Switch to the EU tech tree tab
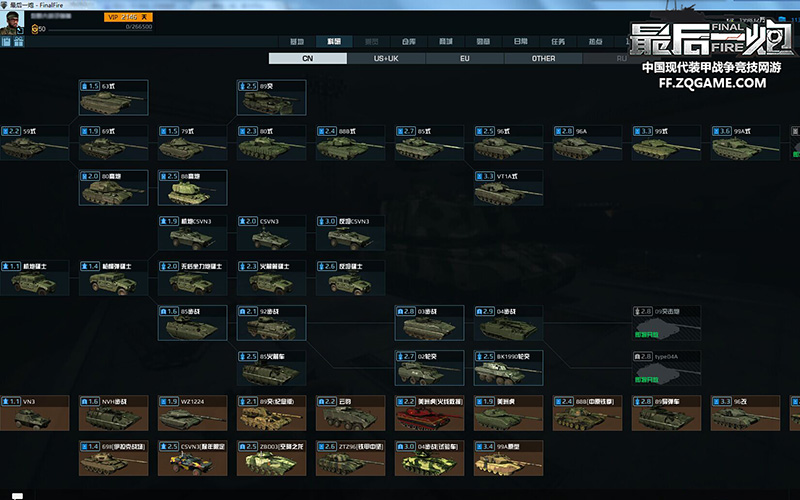Image resolution: width=800 pixels, height=500 pixels. 465,59
